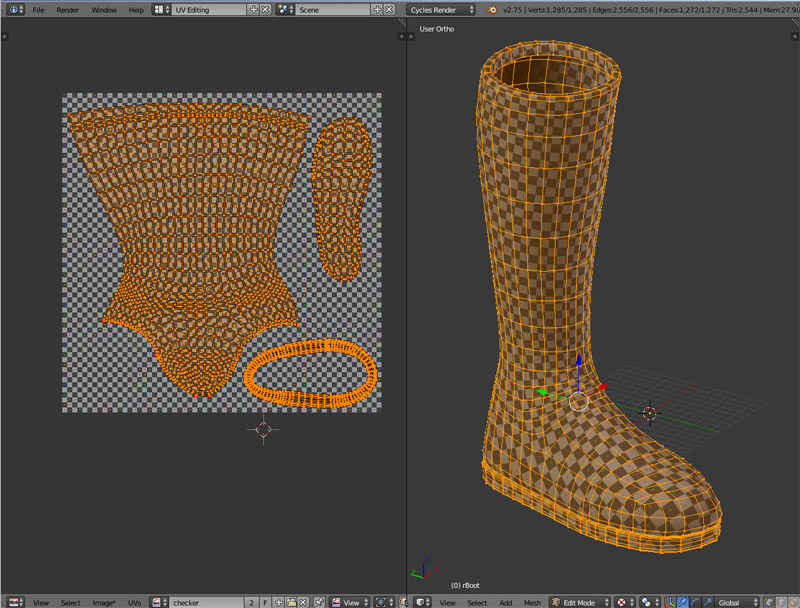Select the translate manipulator arrow icon
This screenshot has width=800, height=608.
point(683,602)
